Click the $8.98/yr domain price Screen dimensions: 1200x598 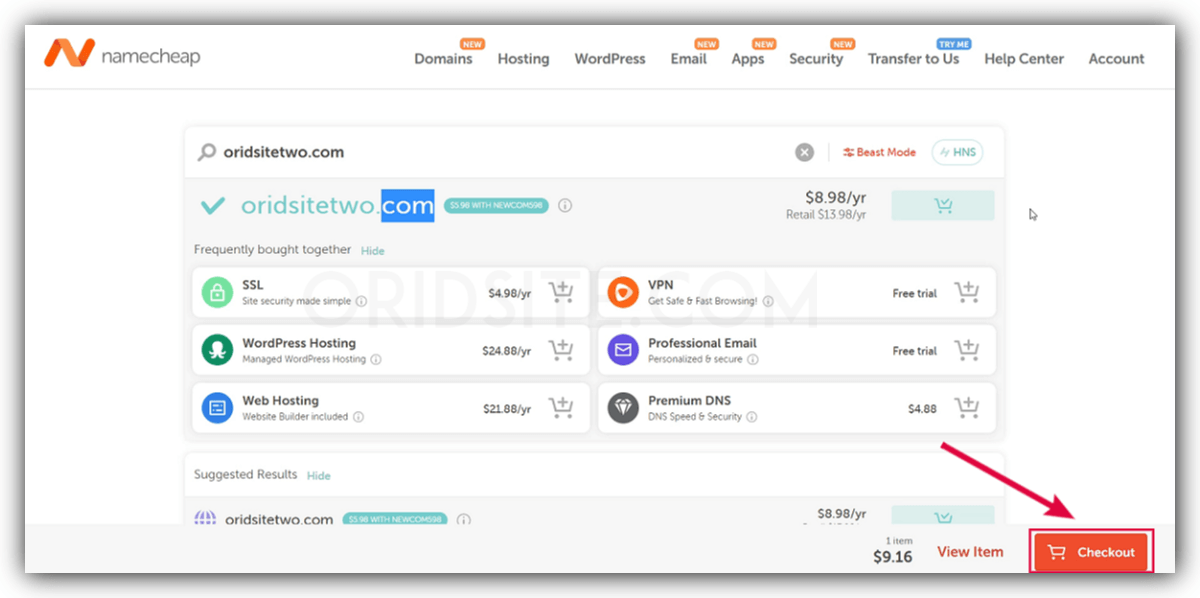click(836, 198)
